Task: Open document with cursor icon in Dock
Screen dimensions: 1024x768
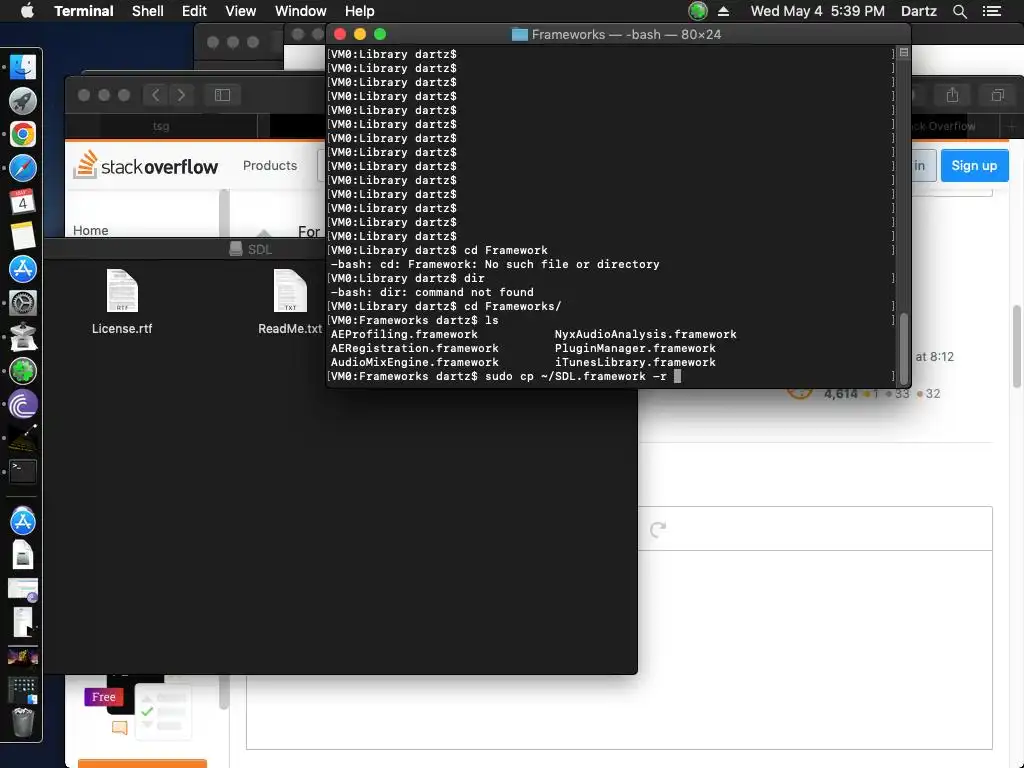Action: pyautogui.click(x=23, y=622)
